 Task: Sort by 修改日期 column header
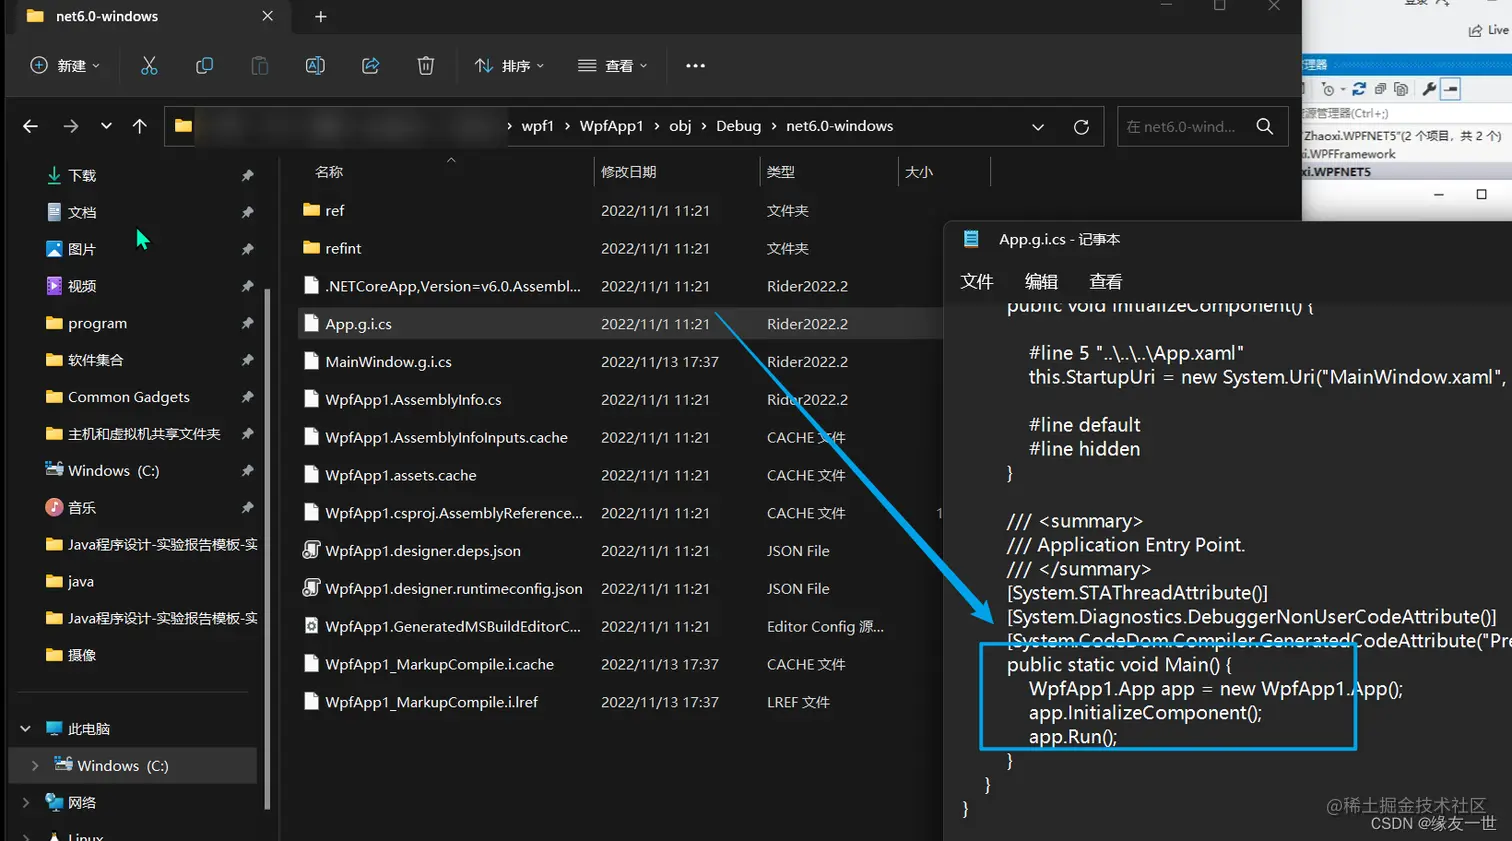tap(628, 172)
